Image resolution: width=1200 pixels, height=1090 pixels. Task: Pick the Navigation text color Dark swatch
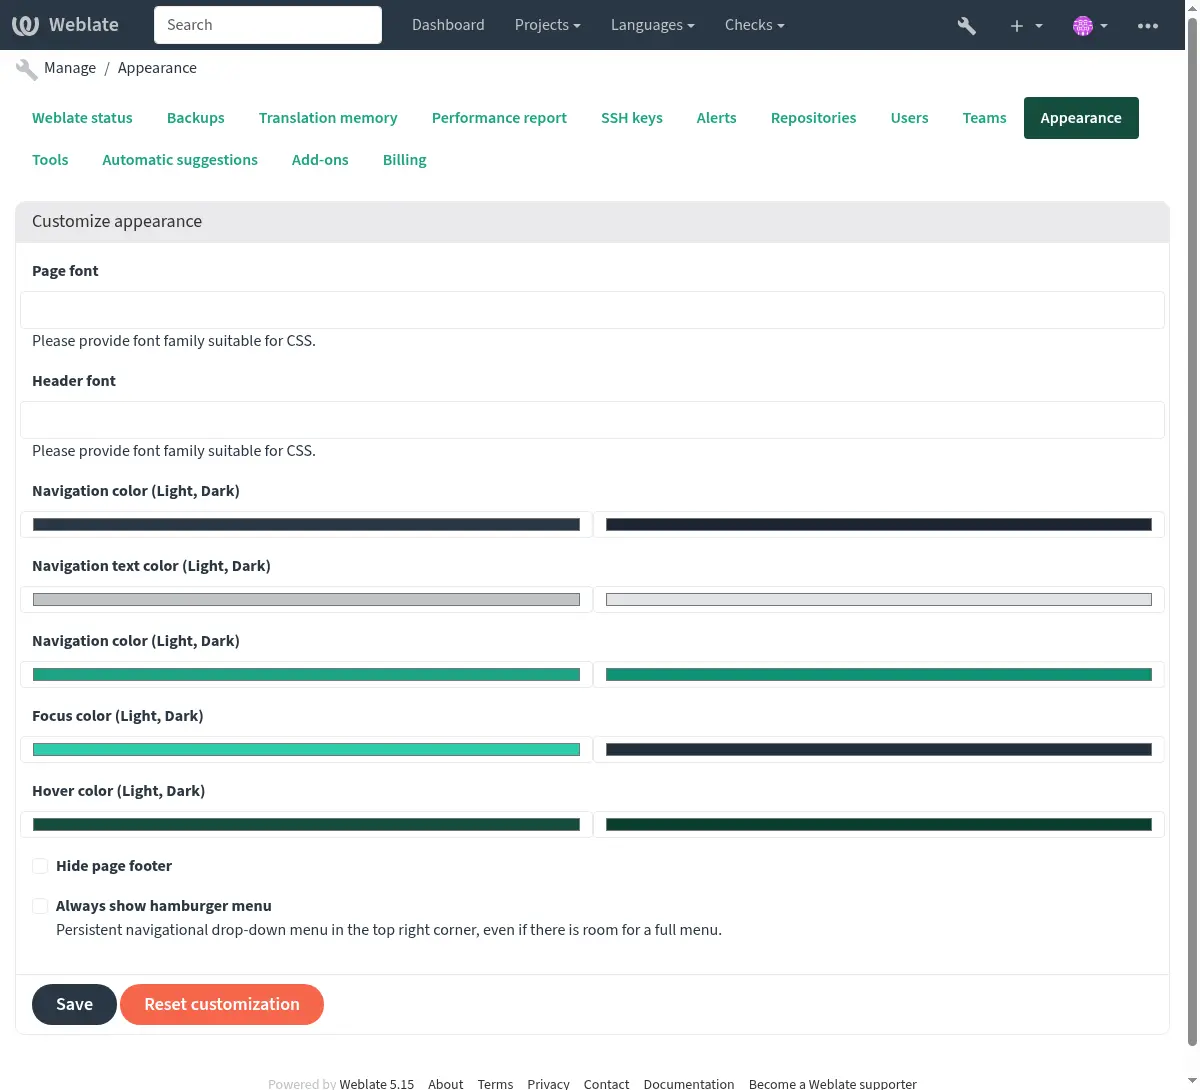tap(879, 600)
